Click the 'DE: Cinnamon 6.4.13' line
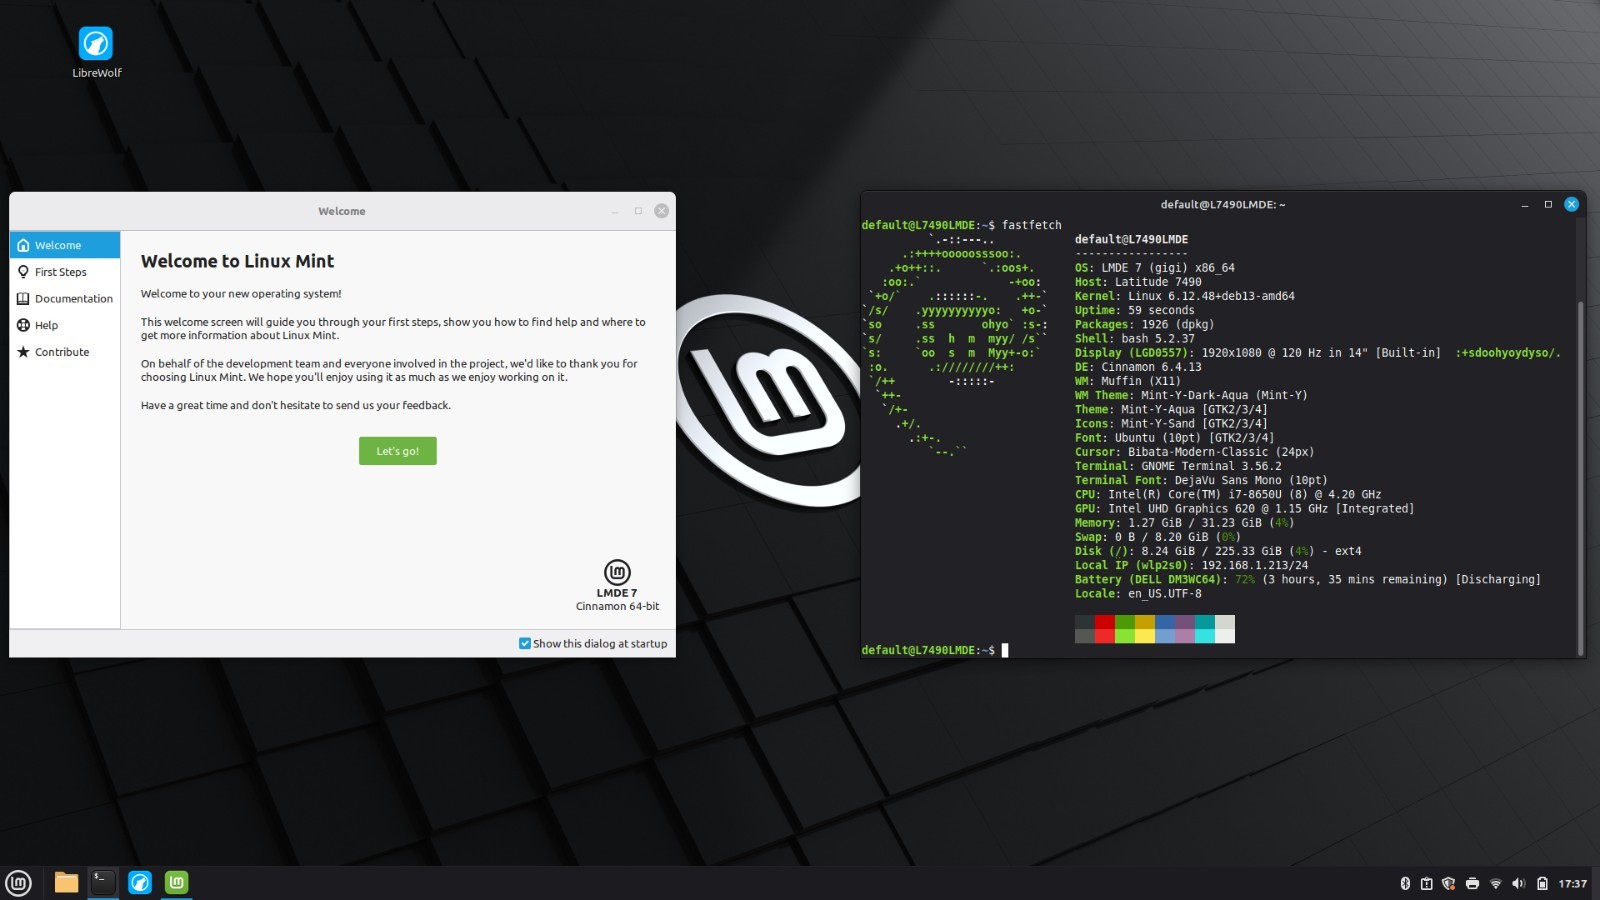 (1138, 367)
